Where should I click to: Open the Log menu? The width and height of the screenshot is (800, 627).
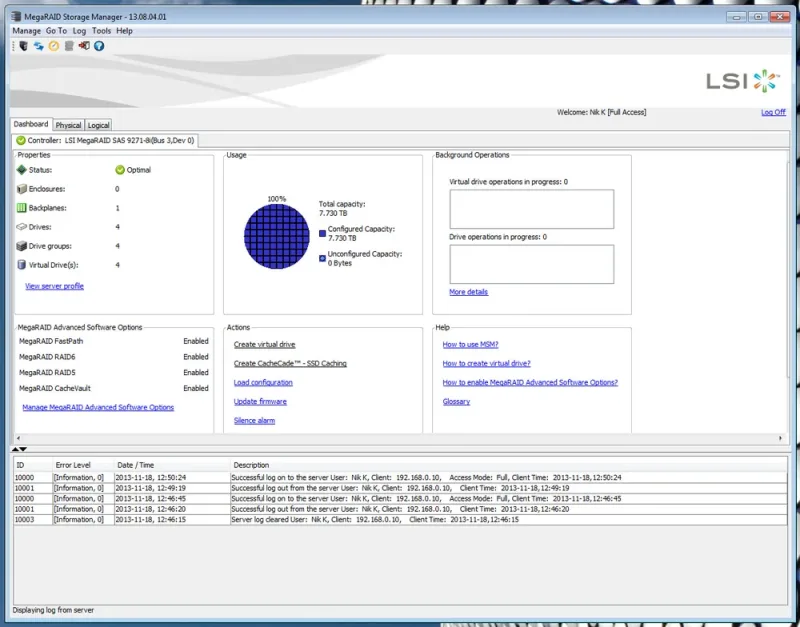(79, 31)
